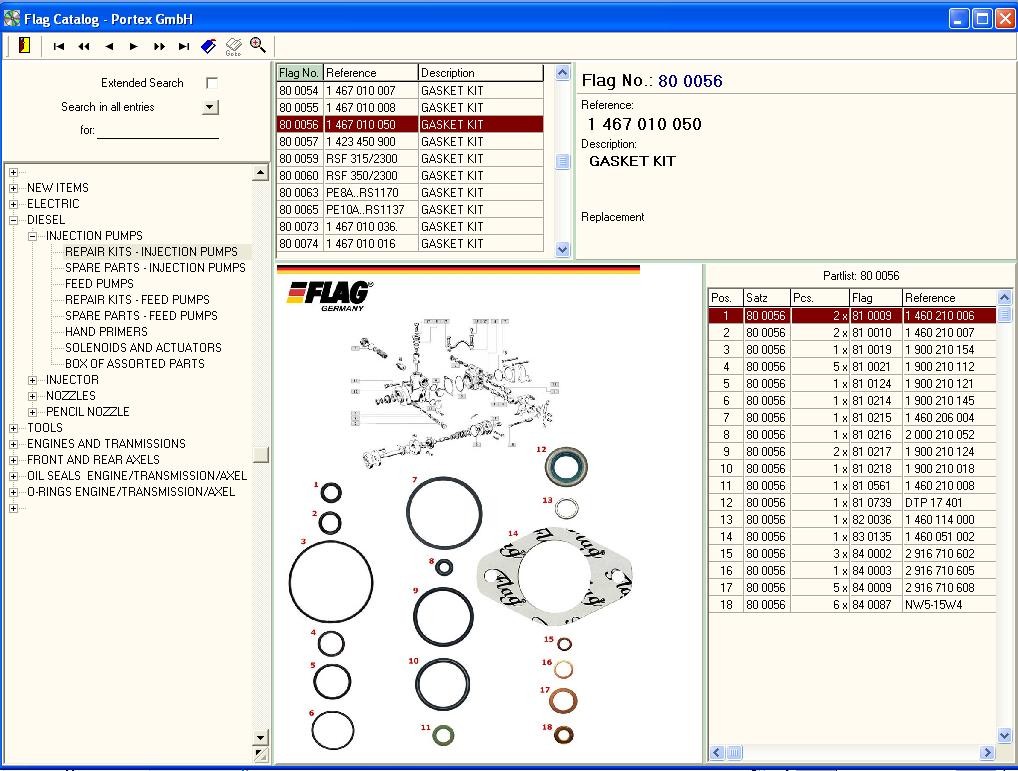1018x771 pixels.
Task: Select SPARE PARTS - FEED PUMPS
Action: (x=141, y=315)
